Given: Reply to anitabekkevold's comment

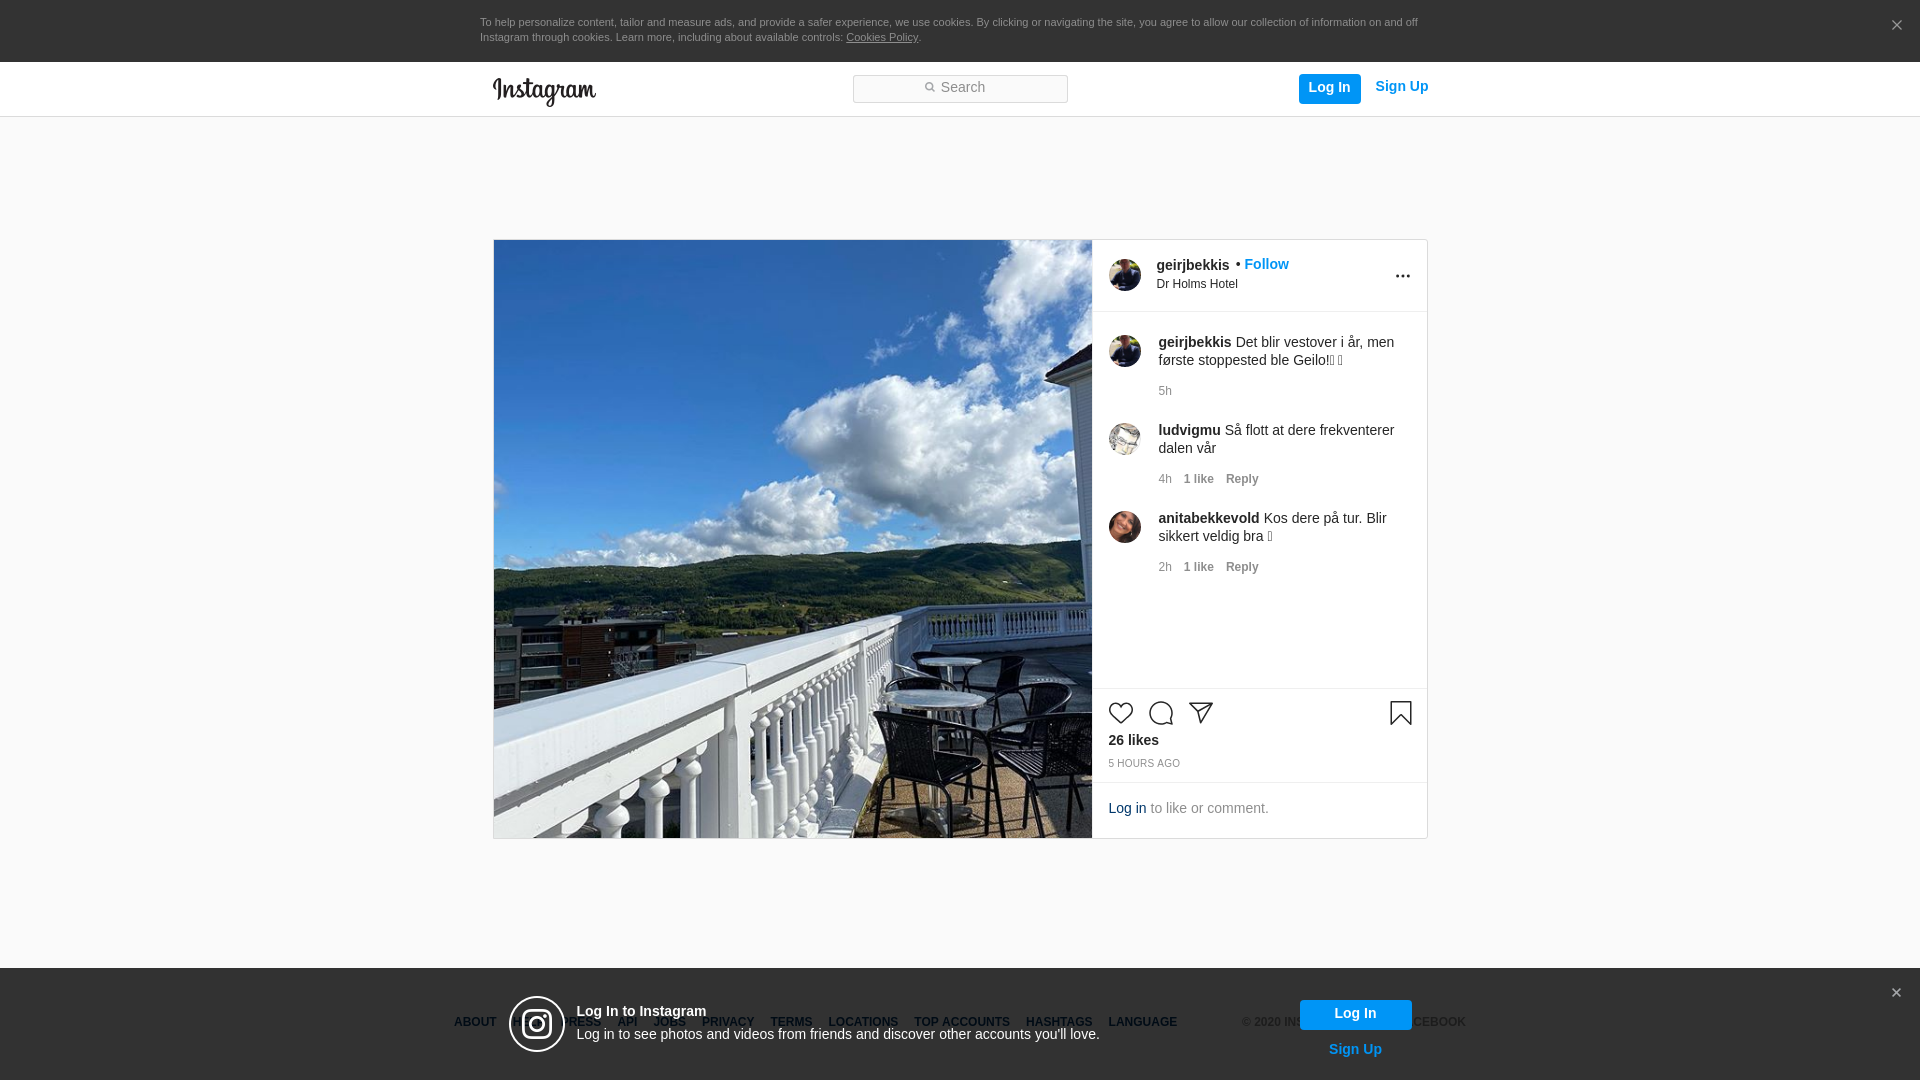Looking at the screenshot, I should pyautogui.click(x=1241, y=567).
